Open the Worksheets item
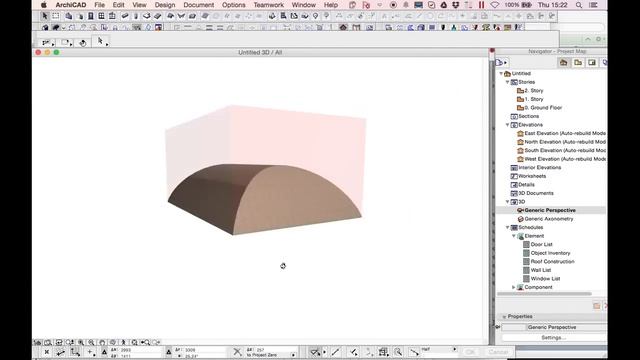 pos(532,176)
